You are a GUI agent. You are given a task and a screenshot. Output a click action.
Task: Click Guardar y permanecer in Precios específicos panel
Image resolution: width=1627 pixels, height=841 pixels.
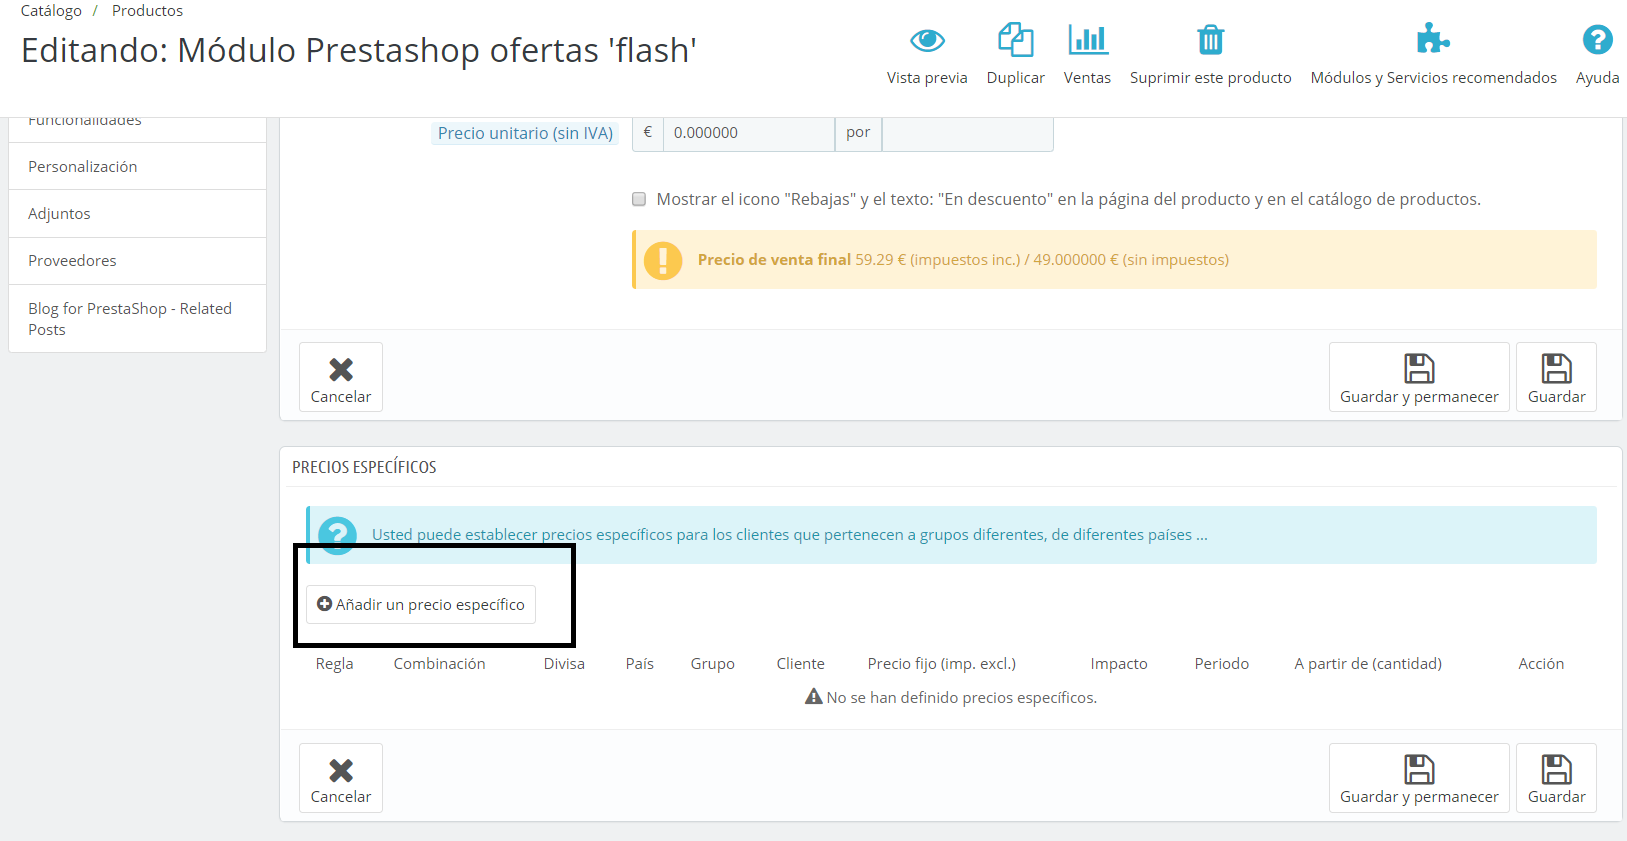click(1419, 778)
